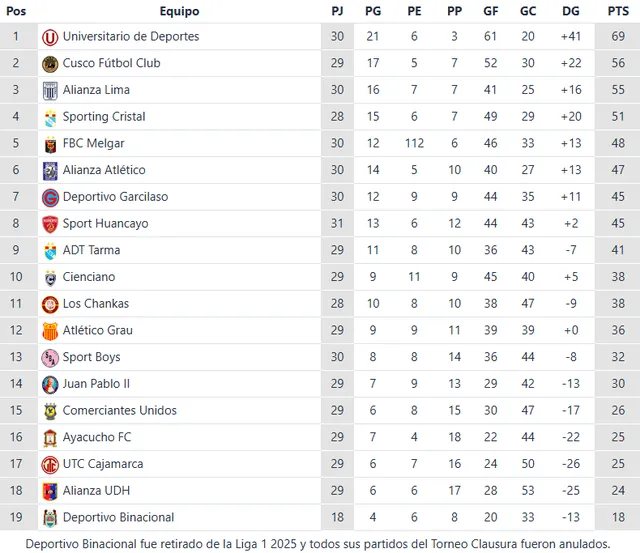Click the FBC Melgar crest icon

pyautogui.click(x=50, y=144)
